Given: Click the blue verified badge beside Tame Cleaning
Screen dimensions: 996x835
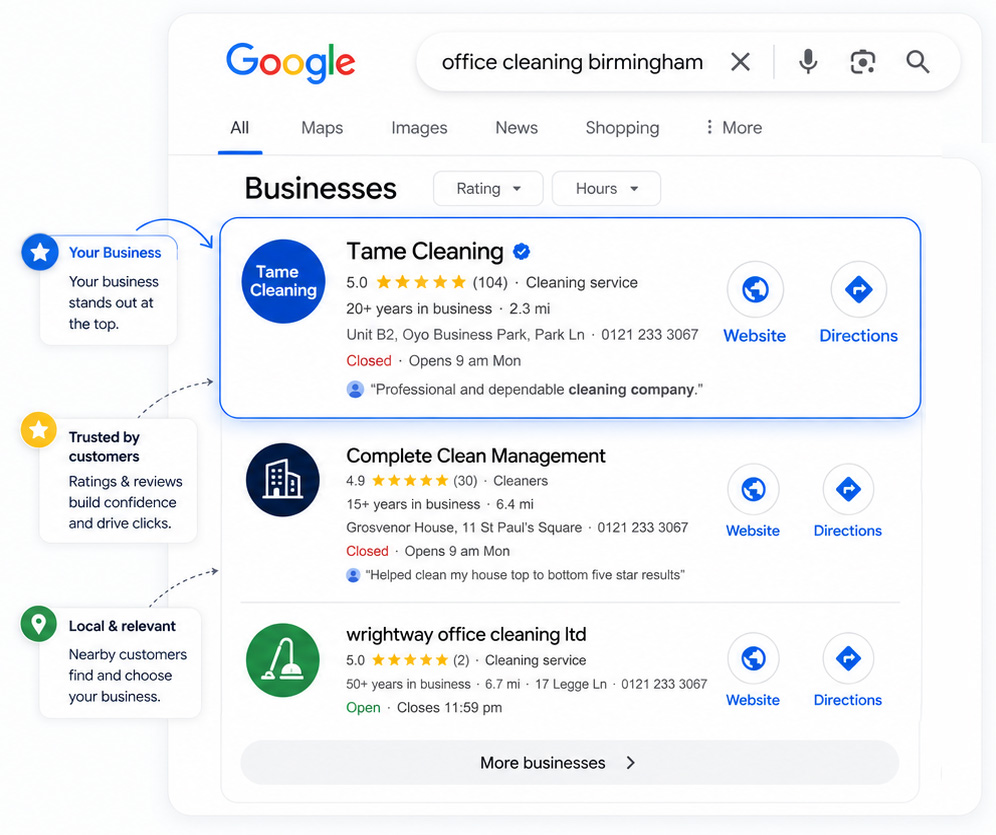Looking at the screenshot, I should [x=522, y=251].
